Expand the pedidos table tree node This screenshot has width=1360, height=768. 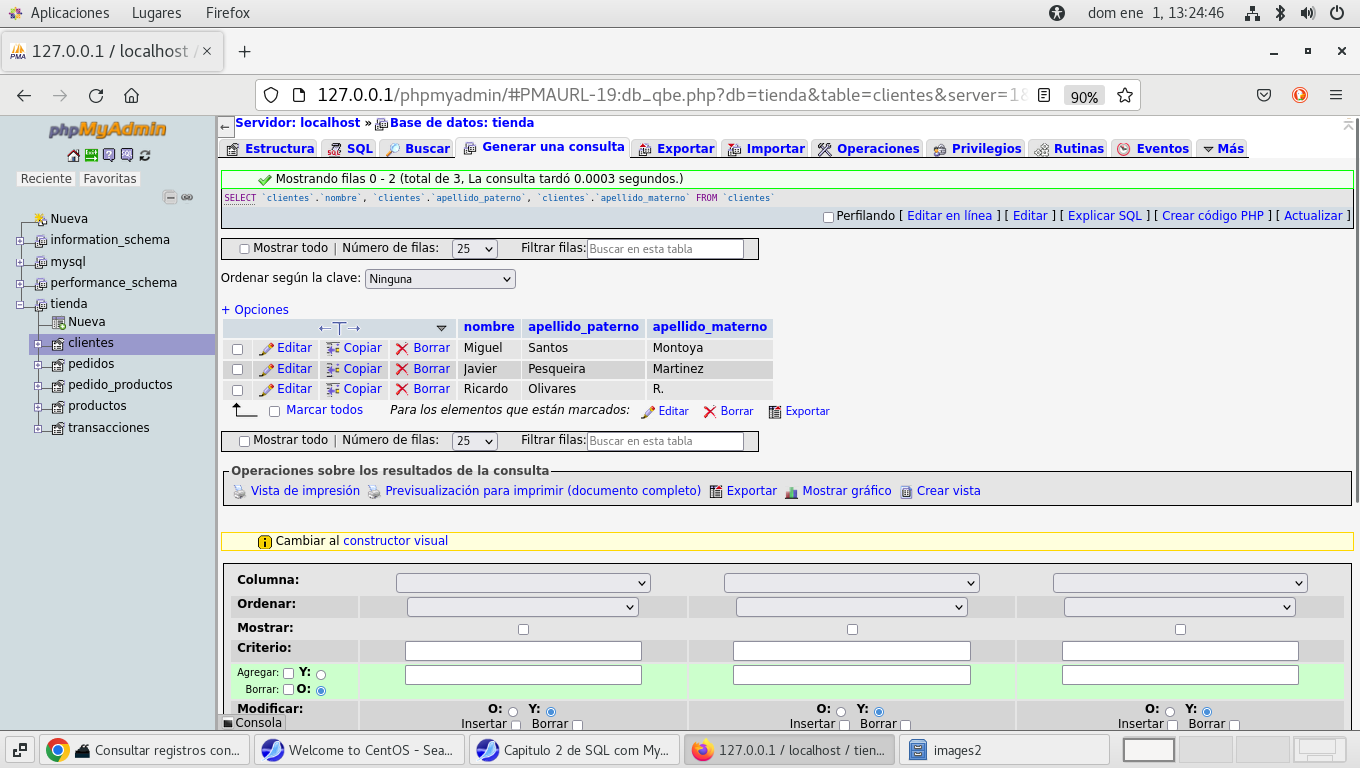(38, 365)
